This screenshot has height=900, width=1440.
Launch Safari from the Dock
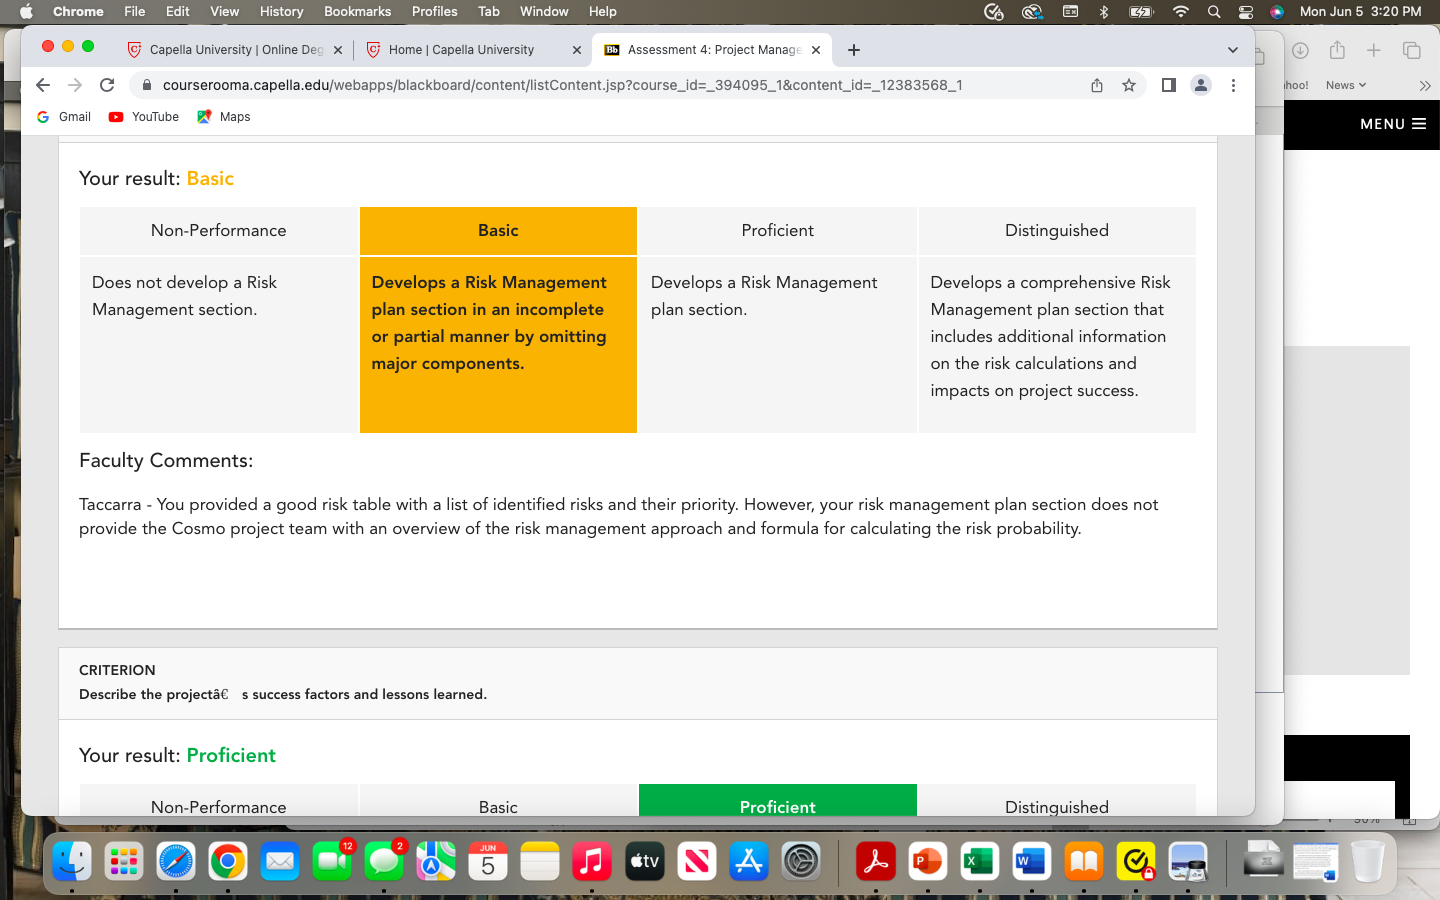click(176, 861)
